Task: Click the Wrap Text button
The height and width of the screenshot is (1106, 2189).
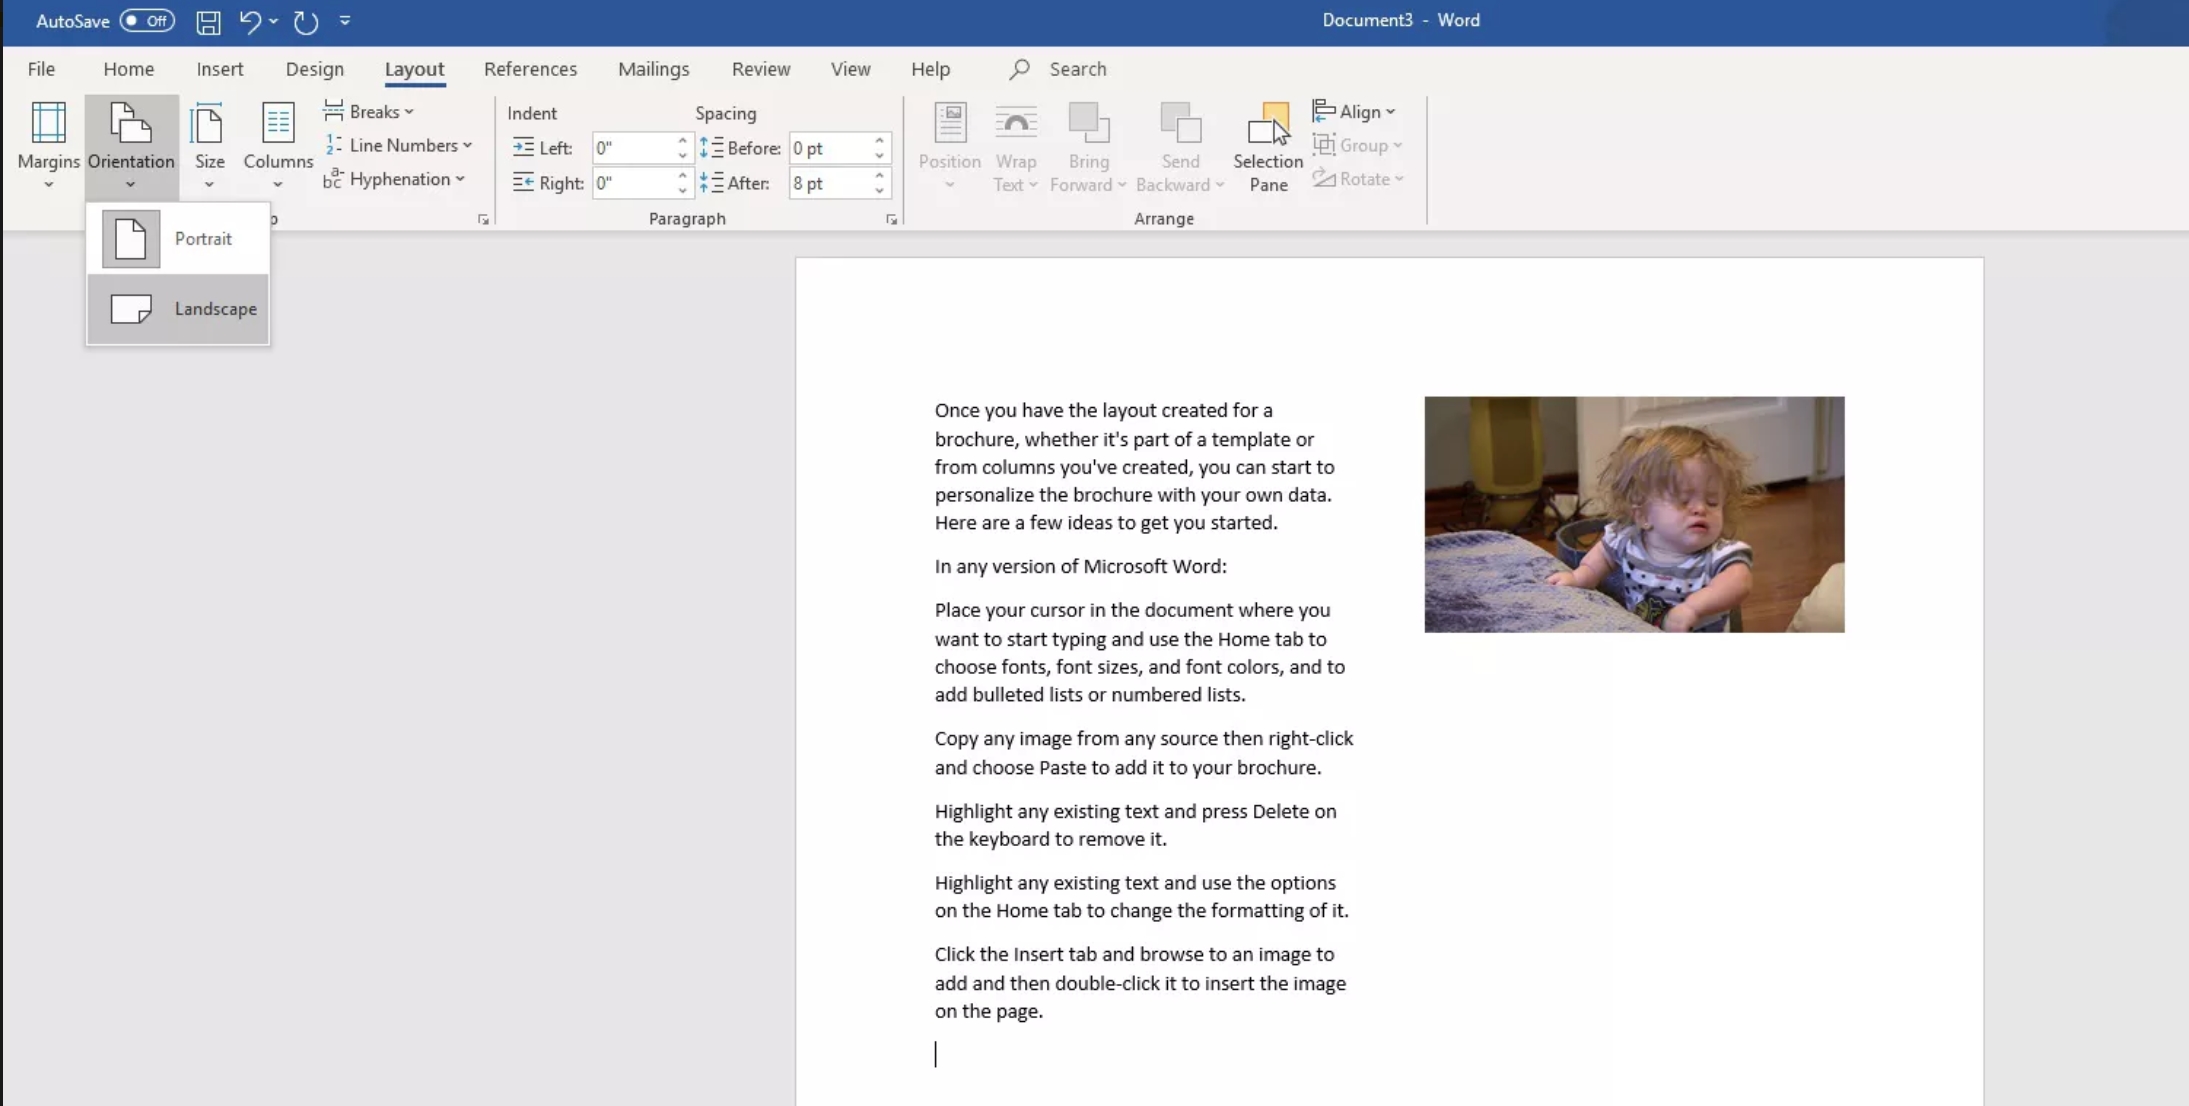Action: (x=1015, y=146)
